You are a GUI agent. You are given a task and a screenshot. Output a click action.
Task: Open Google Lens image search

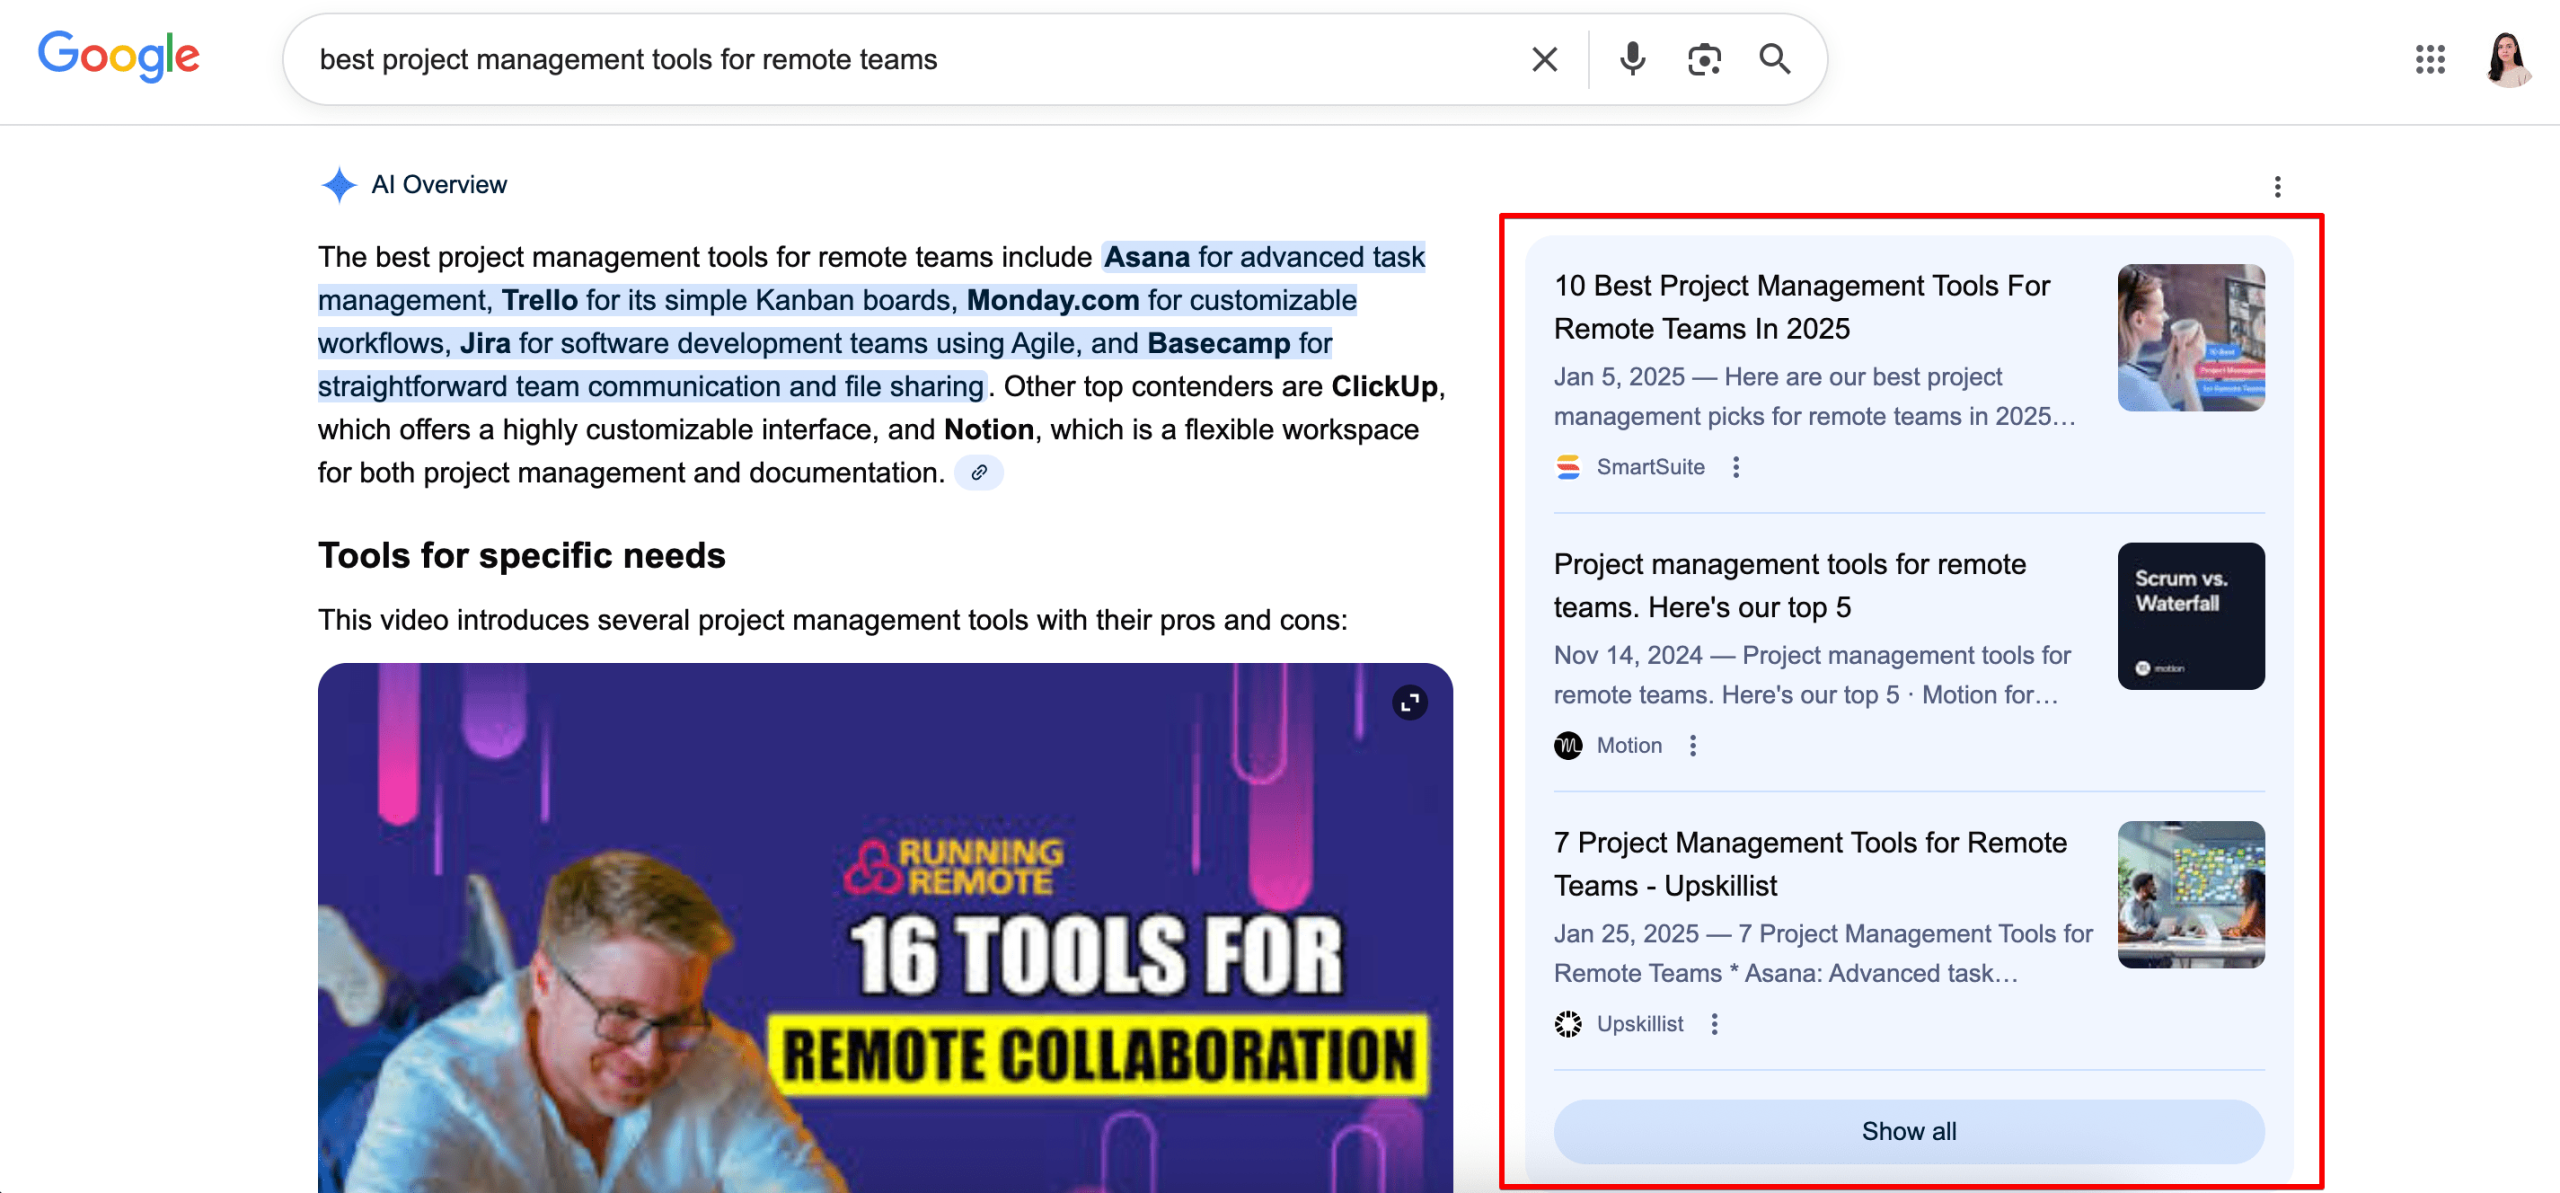point(1703,59)
